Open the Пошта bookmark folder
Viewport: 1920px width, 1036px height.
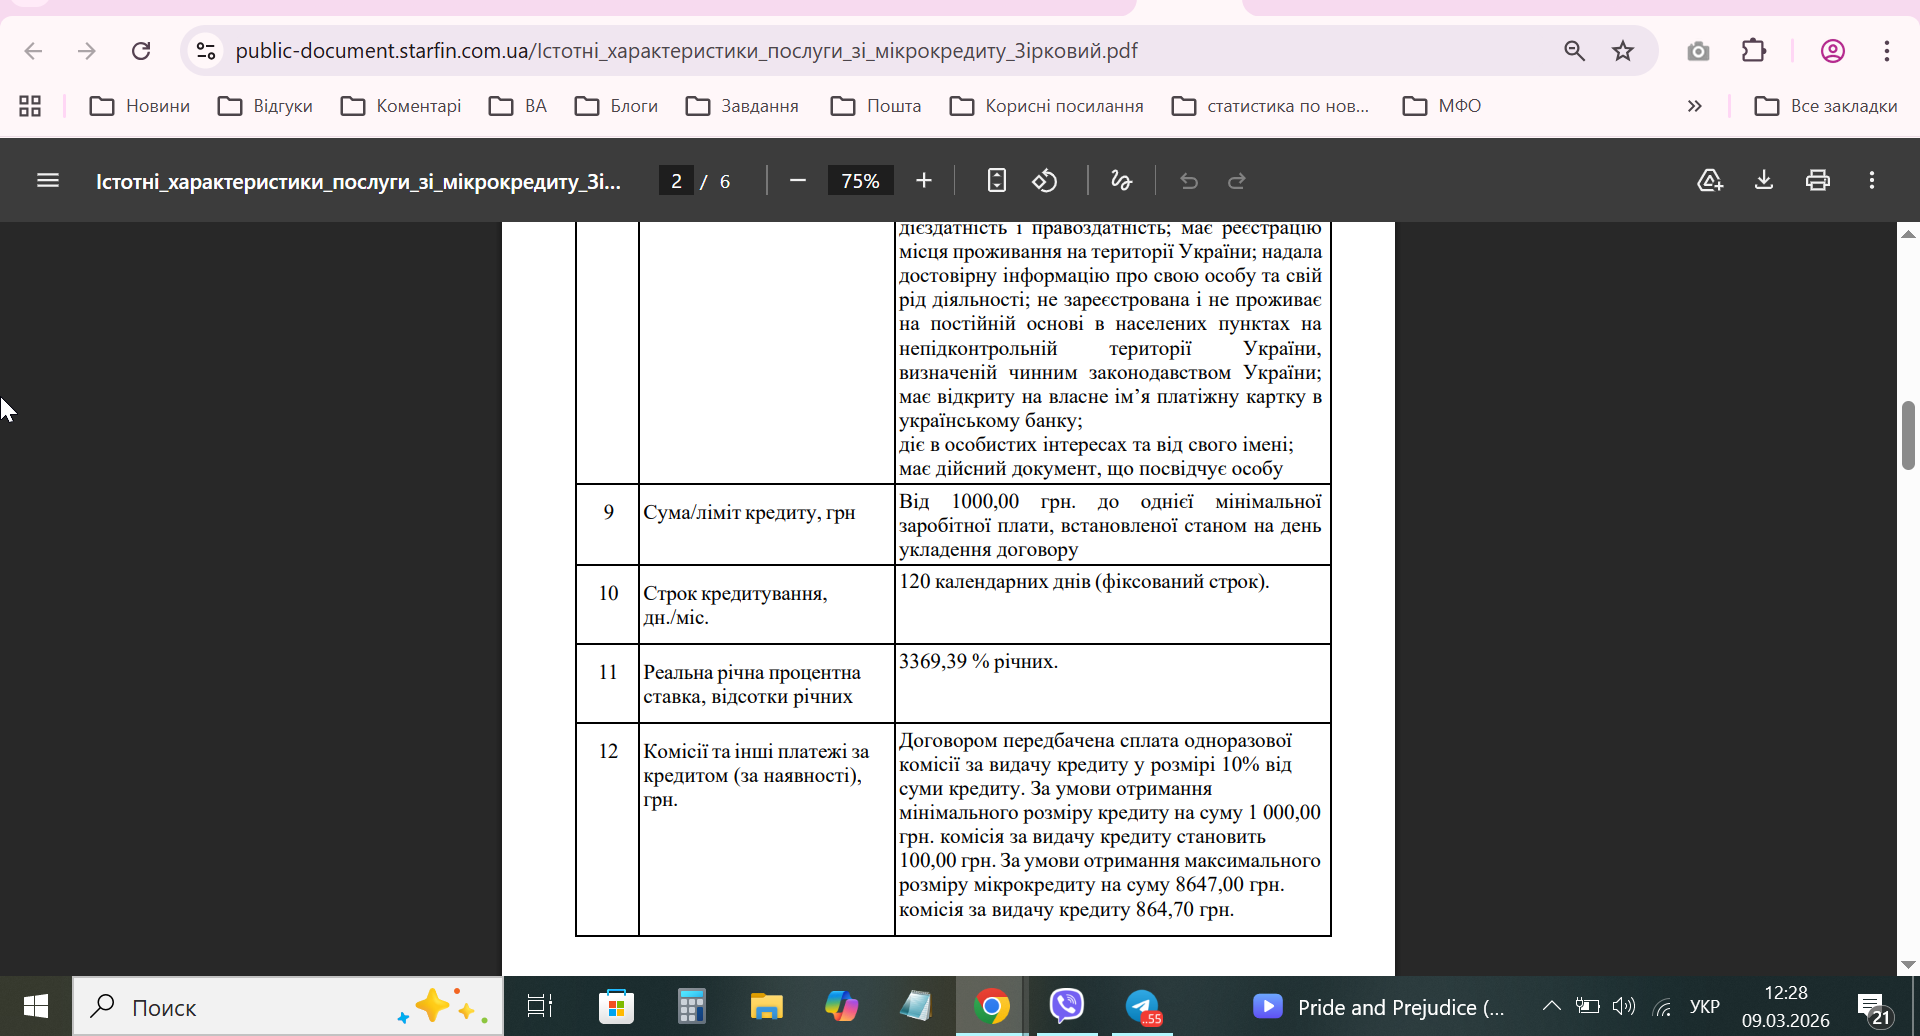(876, 106)
